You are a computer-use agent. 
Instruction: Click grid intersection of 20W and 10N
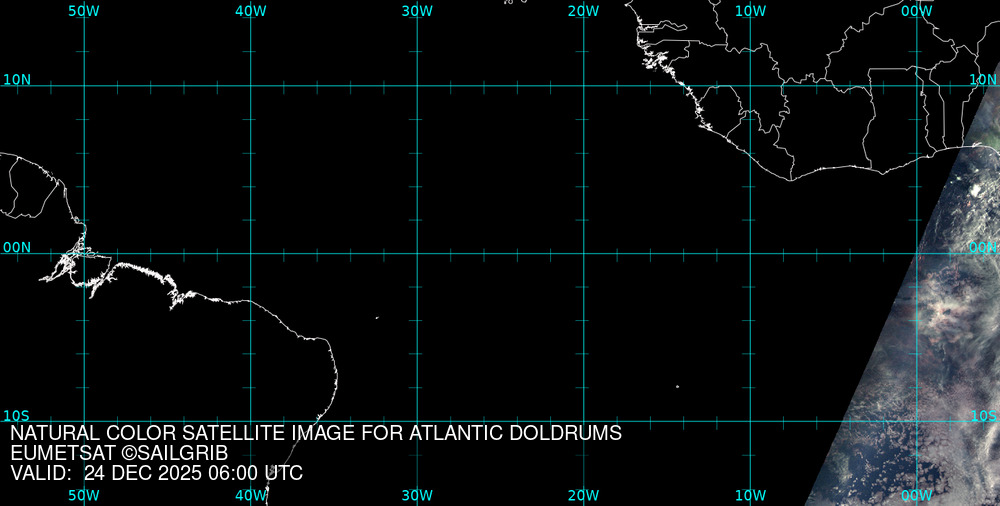click(583, 86)
